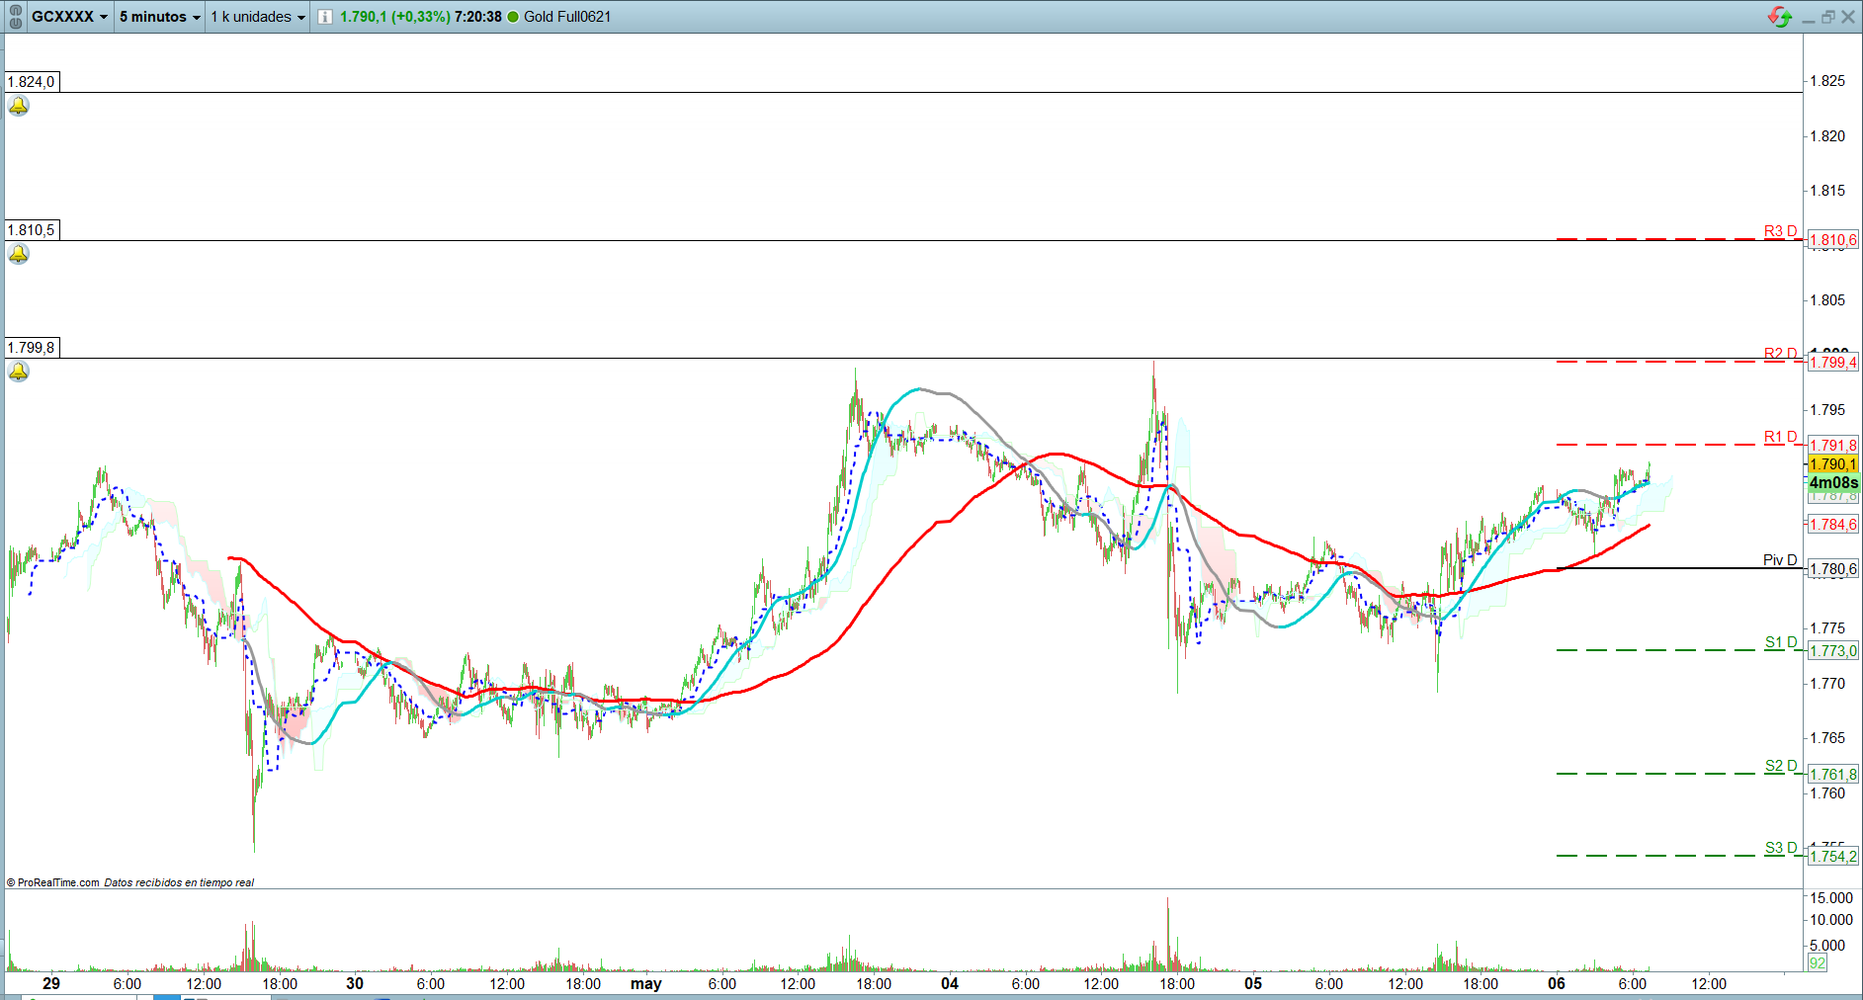Click the alert bell under 1.824,0

pos(19,106)
